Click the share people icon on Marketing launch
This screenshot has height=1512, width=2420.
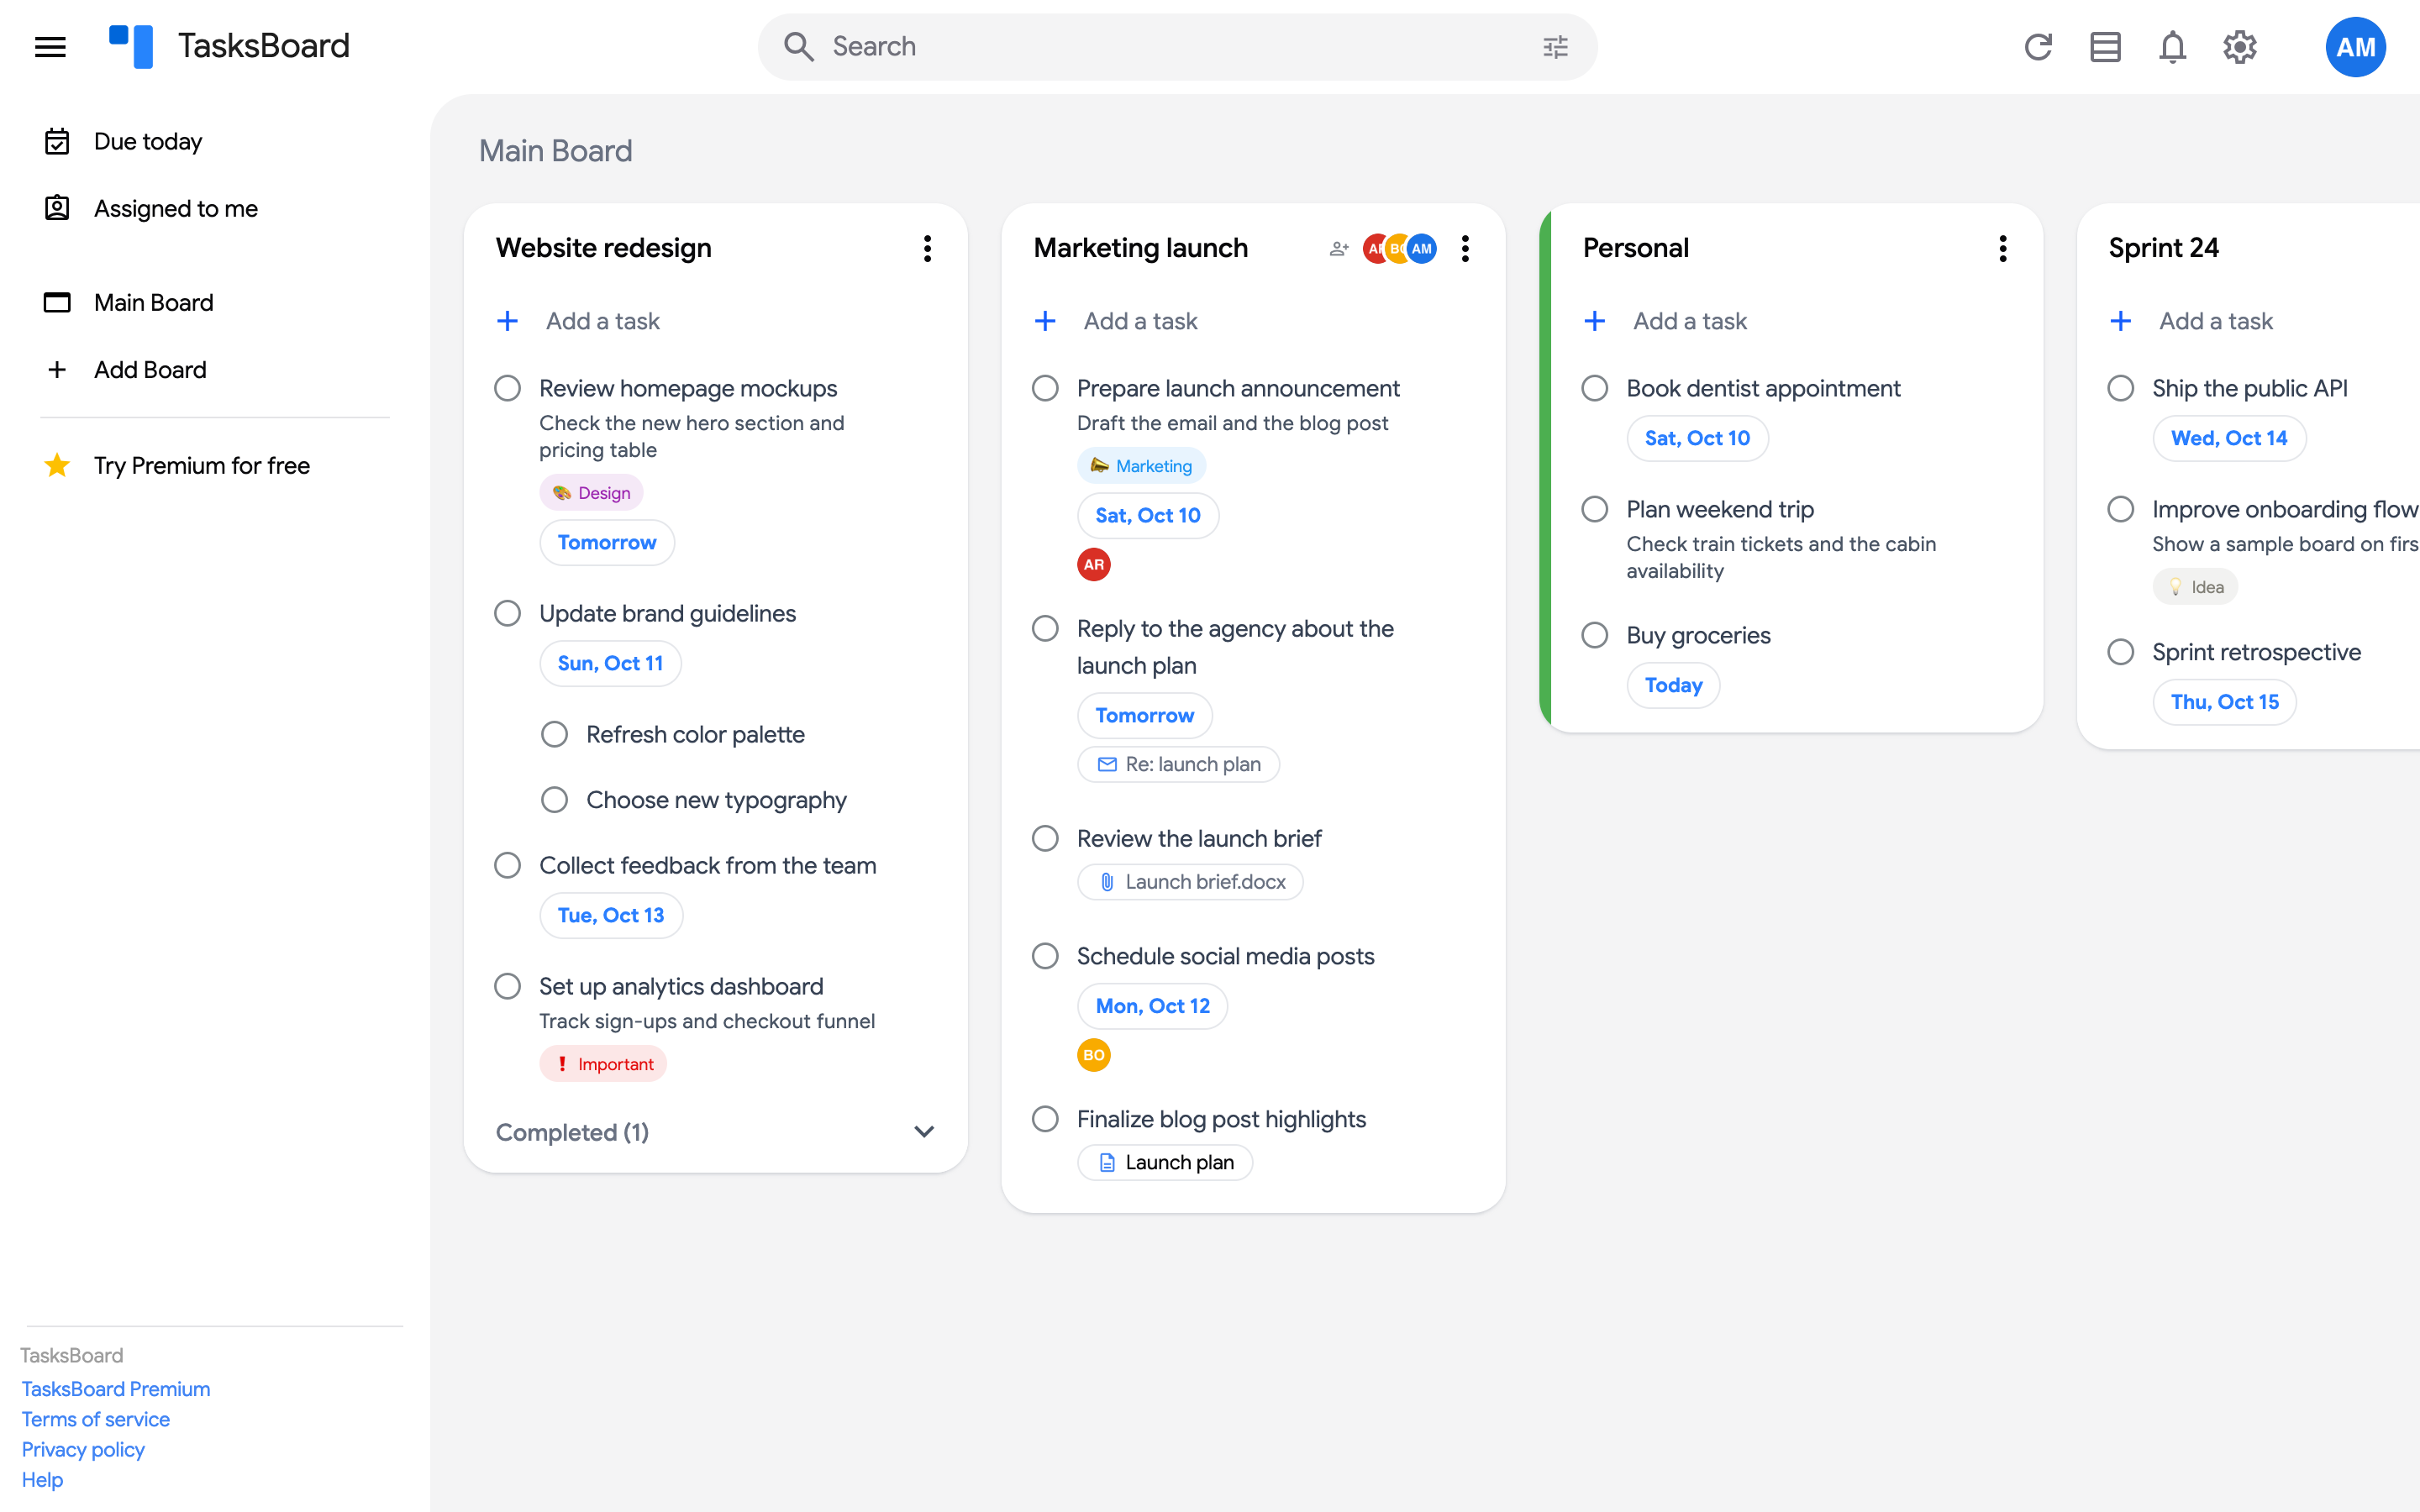tap(1339, 249)
